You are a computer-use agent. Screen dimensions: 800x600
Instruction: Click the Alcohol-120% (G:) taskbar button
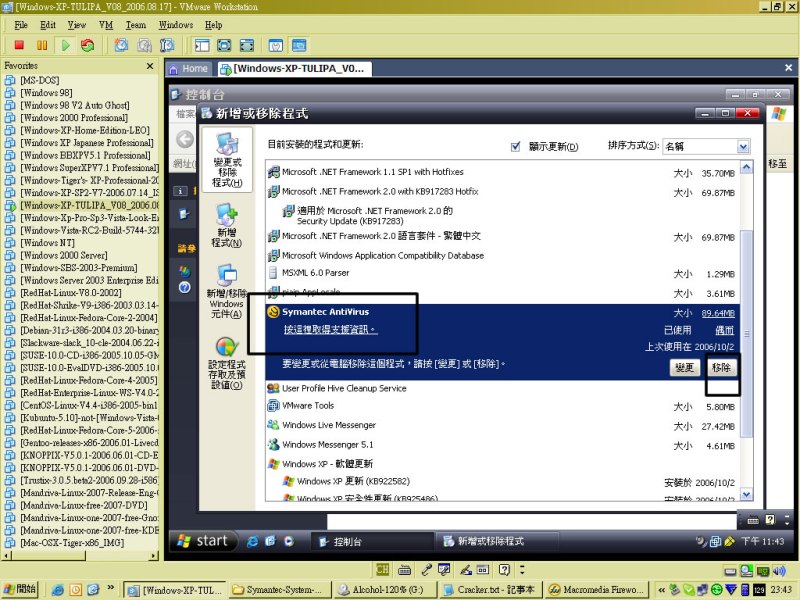[384, 590]
